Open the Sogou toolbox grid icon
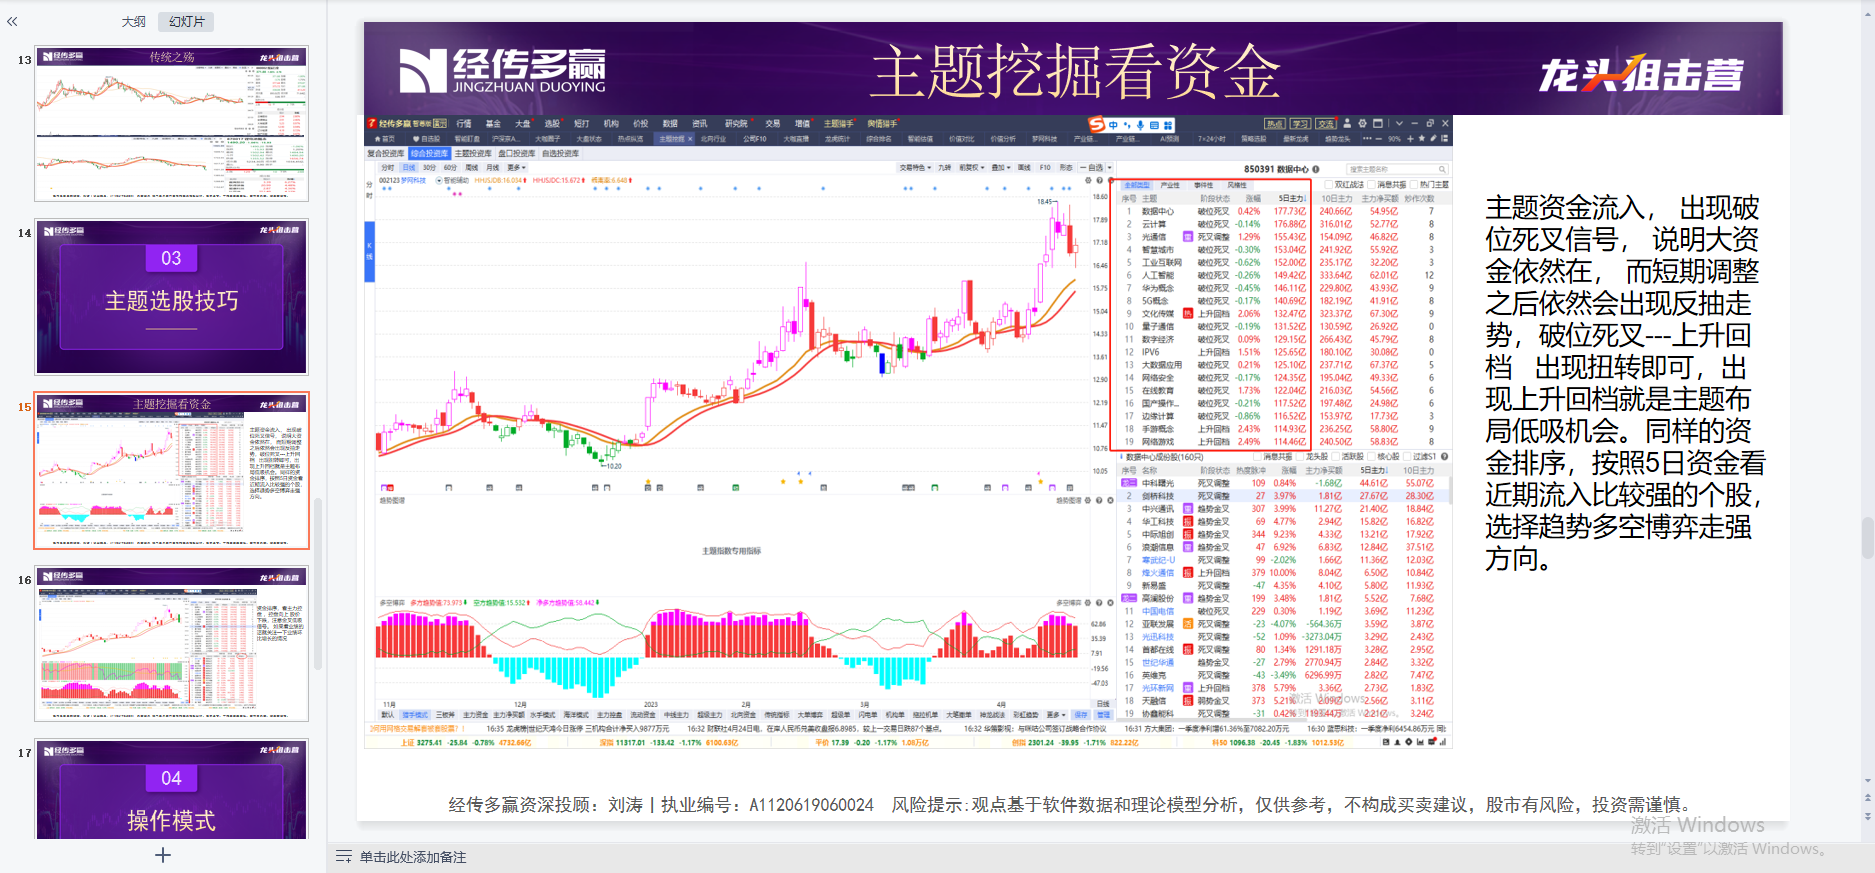This screenshot has width=1875, height=873. point(1167,125)
